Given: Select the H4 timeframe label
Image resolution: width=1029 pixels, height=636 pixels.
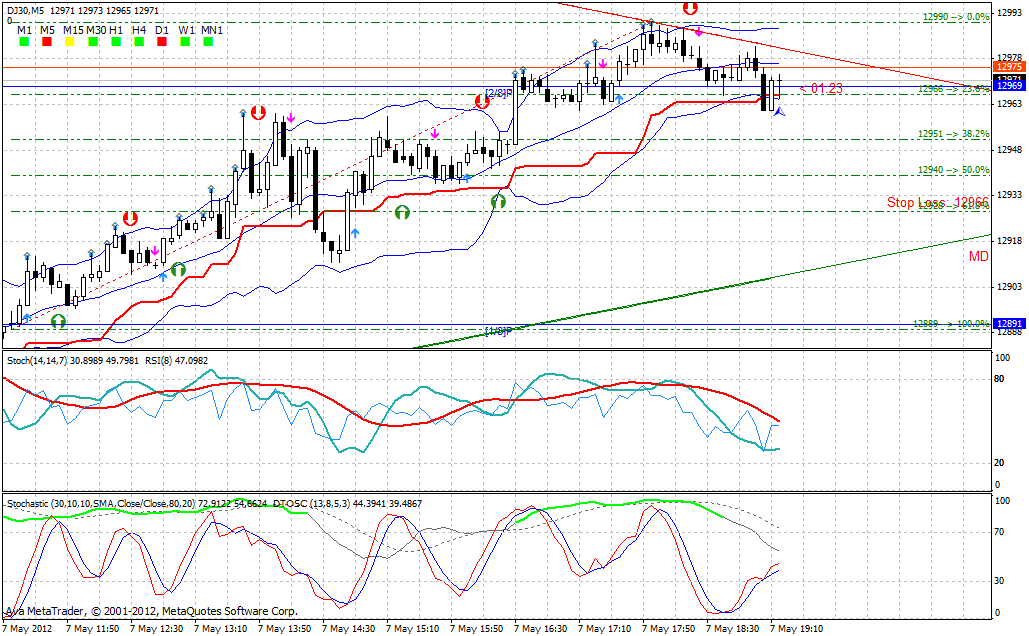Looking at the screenshot, I should pos(139,30).
